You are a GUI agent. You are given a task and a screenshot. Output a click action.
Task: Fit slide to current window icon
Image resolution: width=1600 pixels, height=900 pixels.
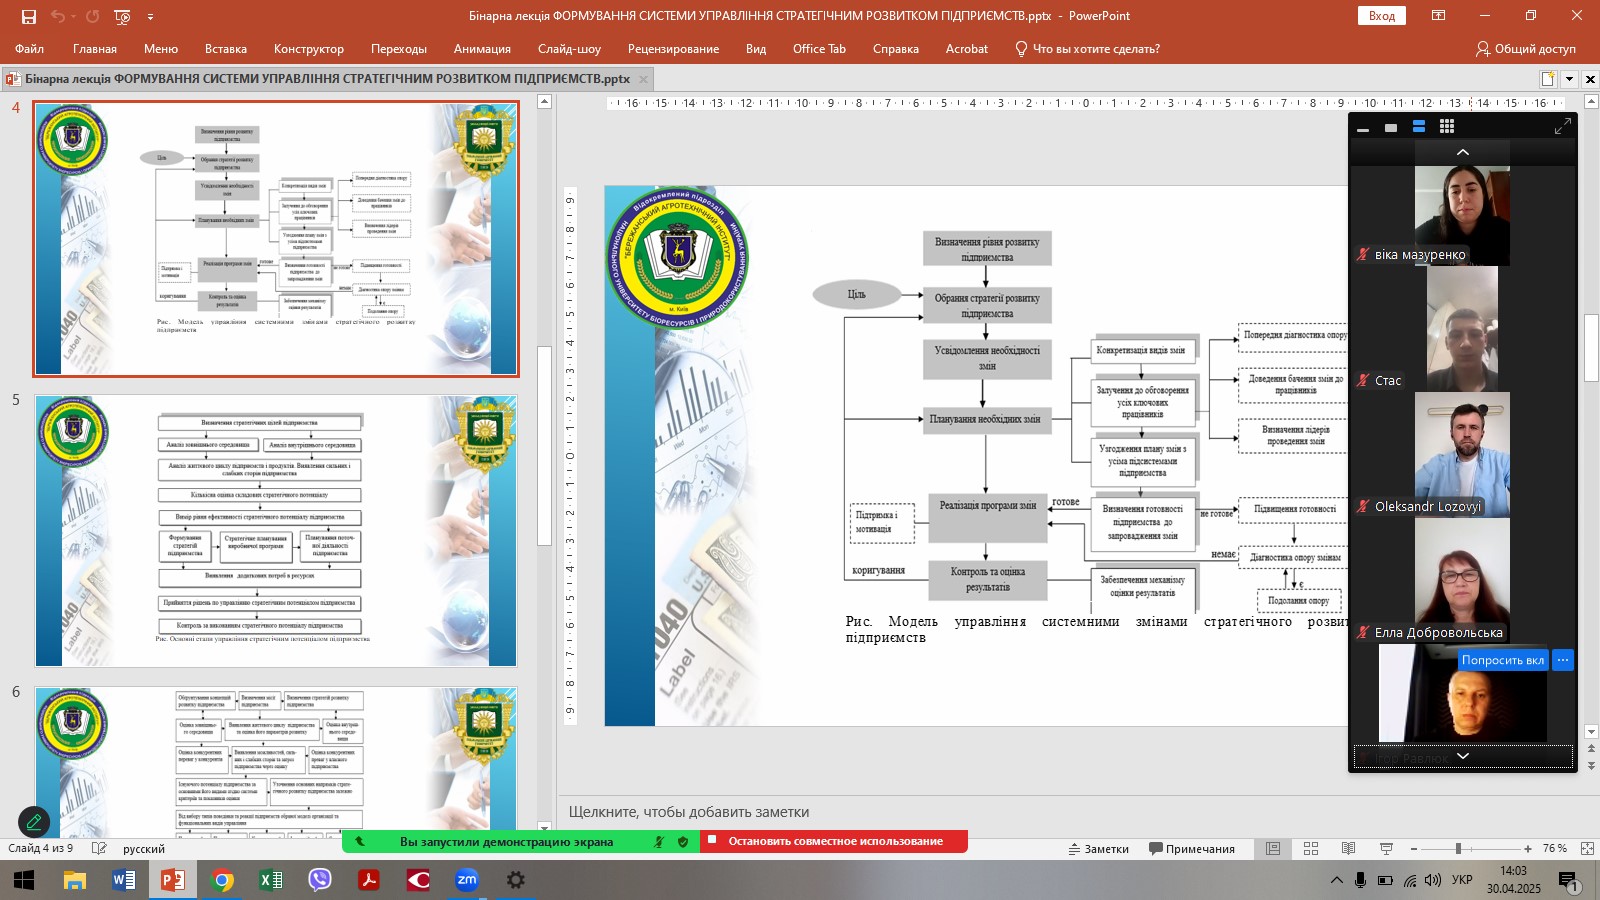coord(1587,848)
